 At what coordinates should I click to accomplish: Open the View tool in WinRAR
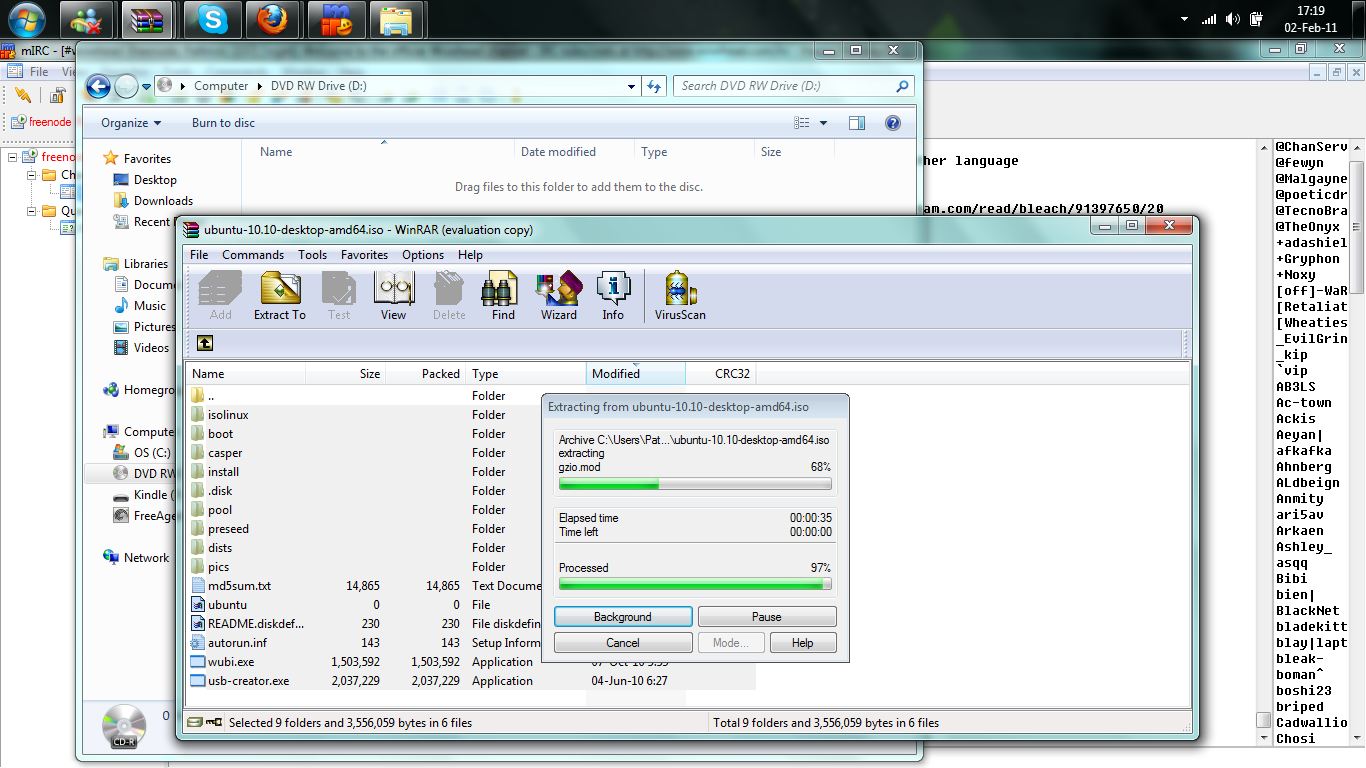point(393,296)
